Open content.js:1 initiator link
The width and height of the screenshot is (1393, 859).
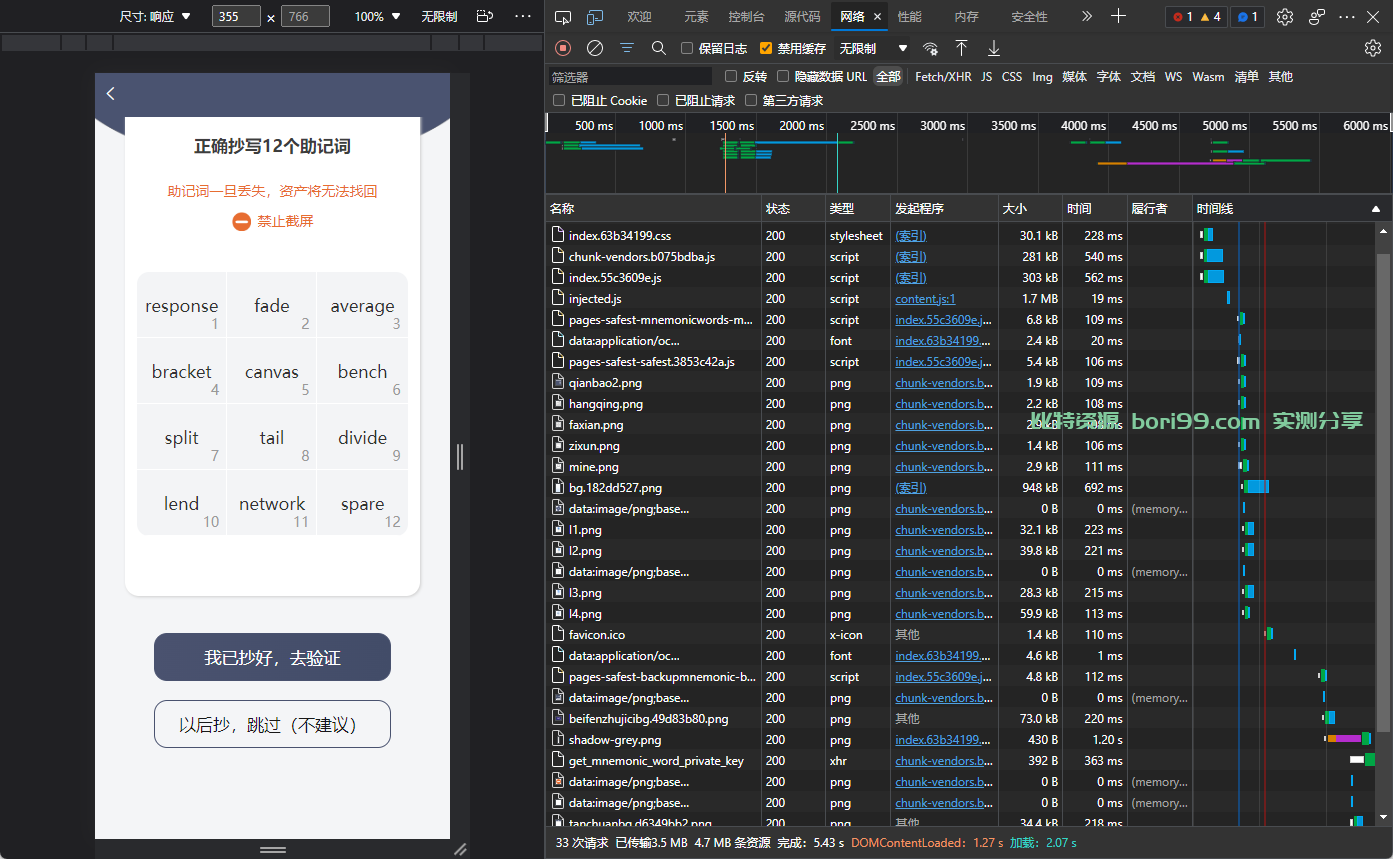coord(925,299)
